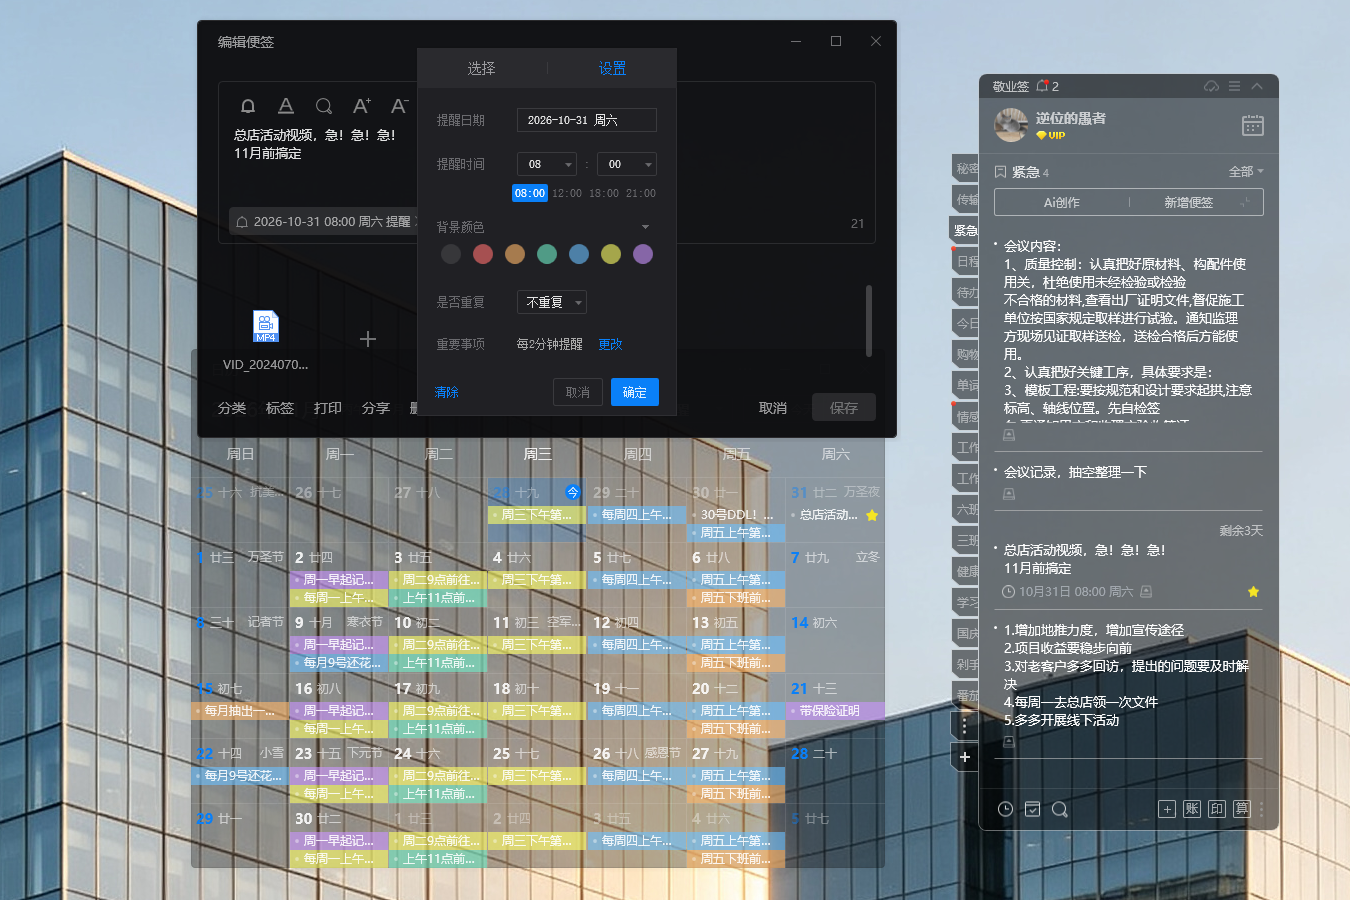The height and width of the screenshot is (900, 1350).
Task: Increase font size with the A+ icon
Action: [x=362, y=106]
